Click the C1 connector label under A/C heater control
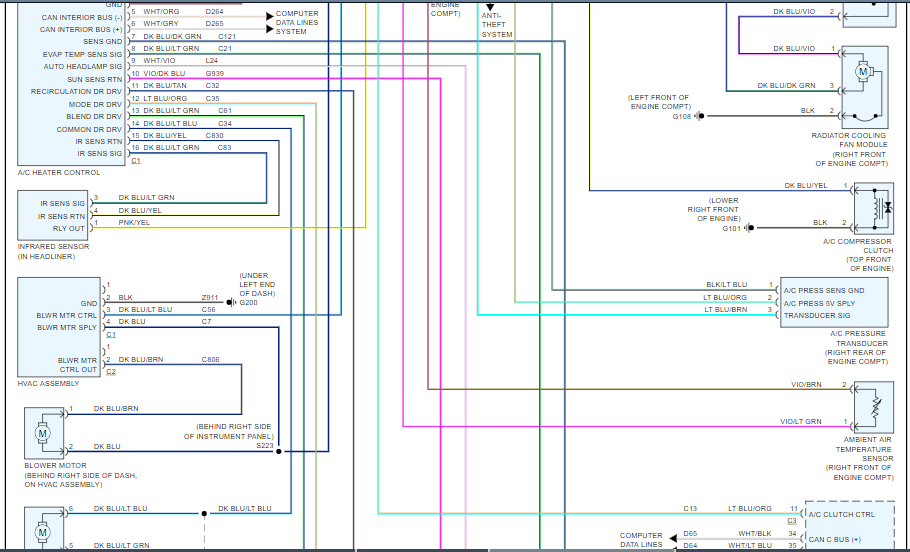The width and height of the screenshot is (910, 552). (136, 161)
